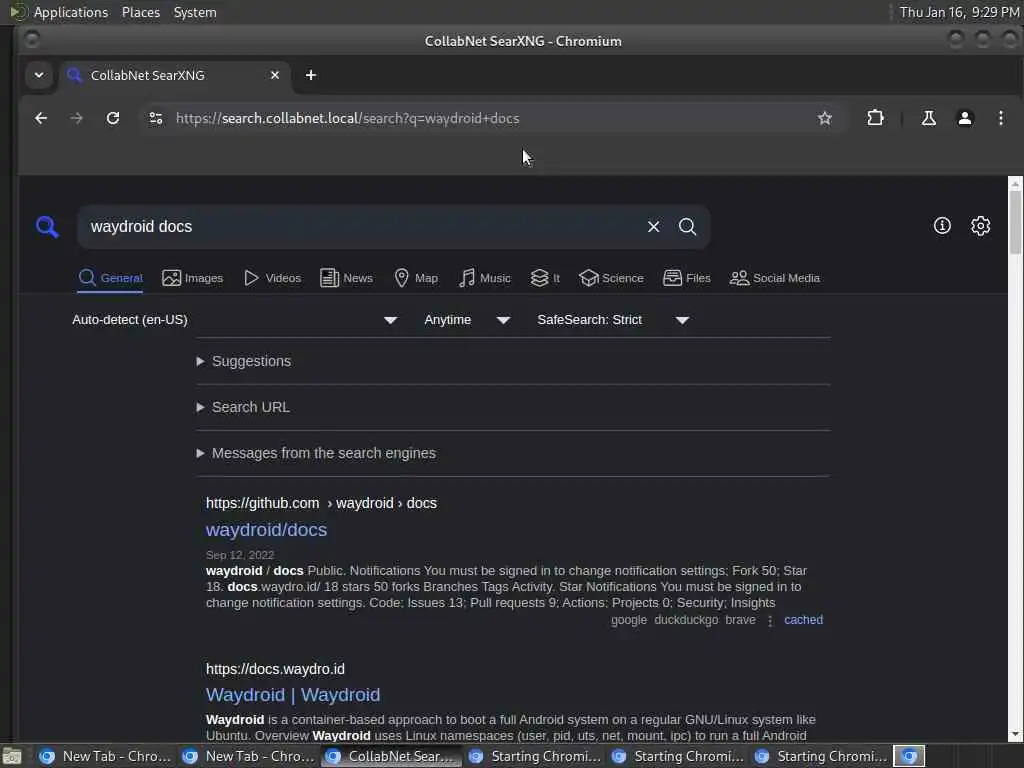Switch to News category

[x=347, y=278]
